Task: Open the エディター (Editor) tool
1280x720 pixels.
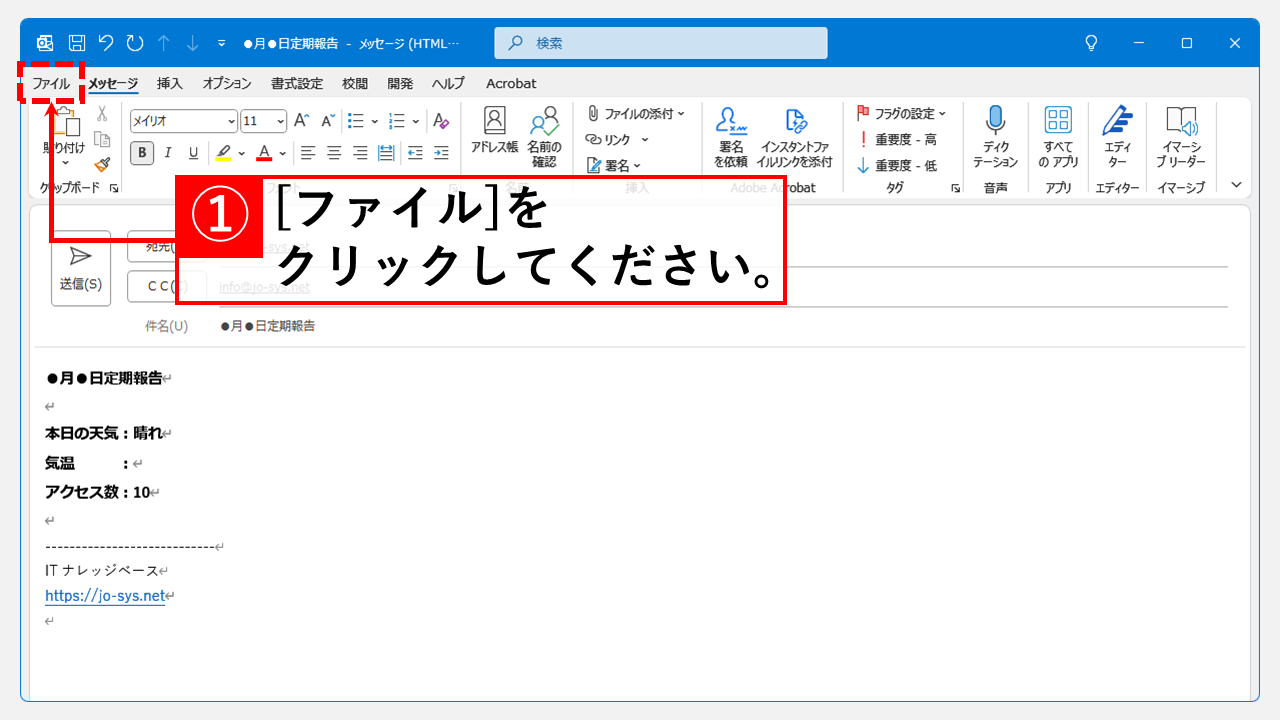Action: [1117, 133]
